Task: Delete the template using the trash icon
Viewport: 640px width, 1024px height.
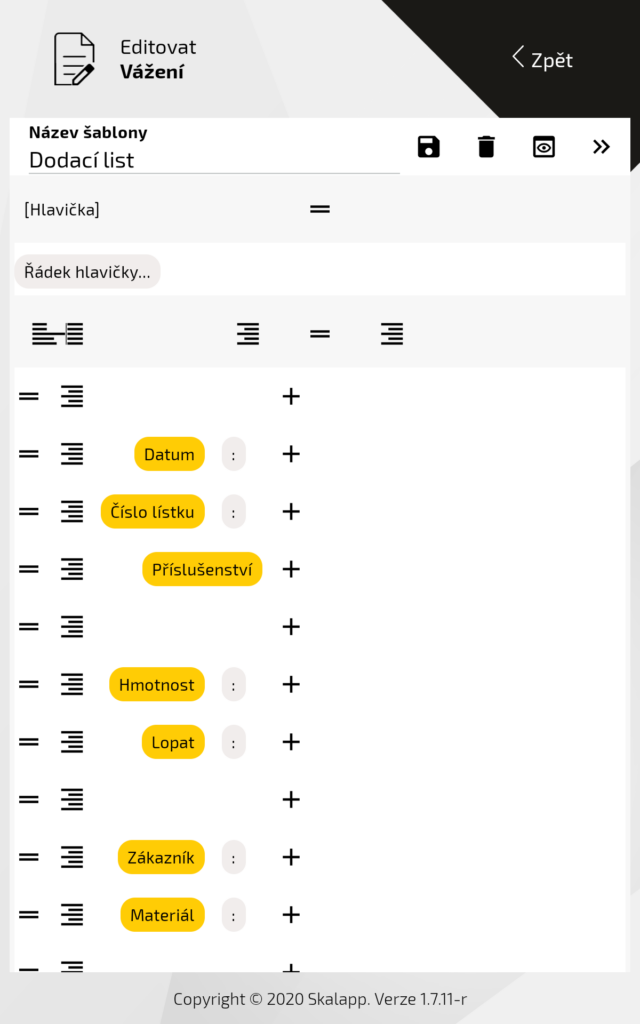Action: (486, 147)
